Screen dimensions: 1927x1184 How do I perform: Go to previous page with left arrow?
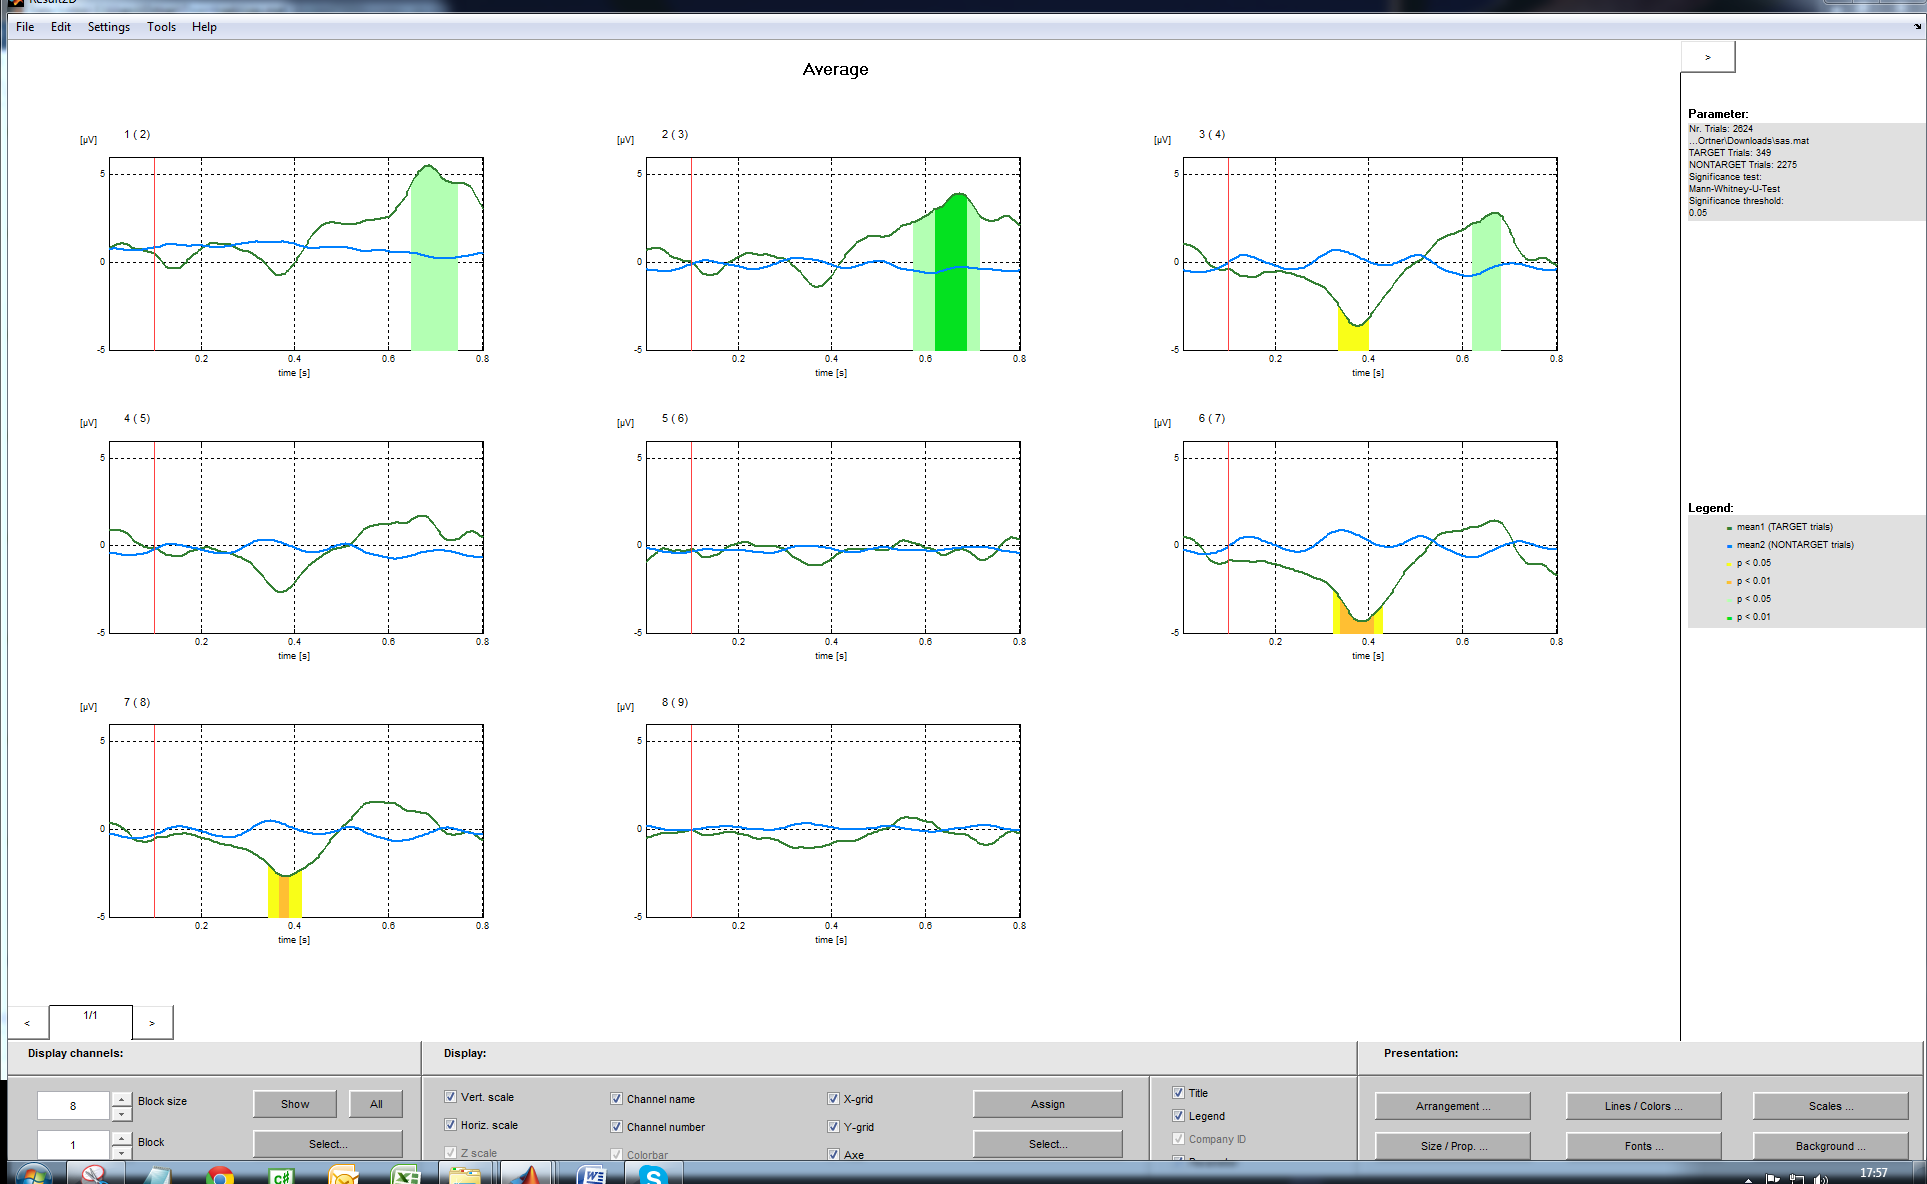(x=27, y=1023)
